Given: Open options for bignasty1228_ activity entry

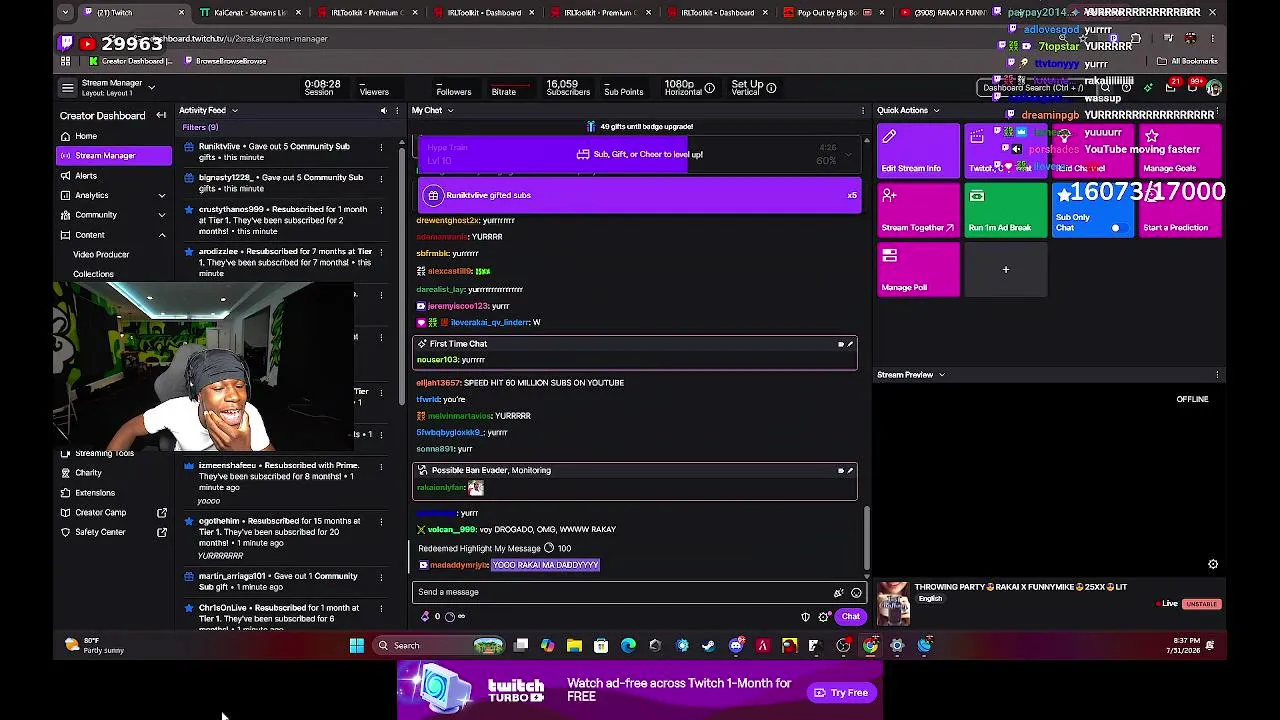Looking at the screenshot, I should tap(381, 178).
